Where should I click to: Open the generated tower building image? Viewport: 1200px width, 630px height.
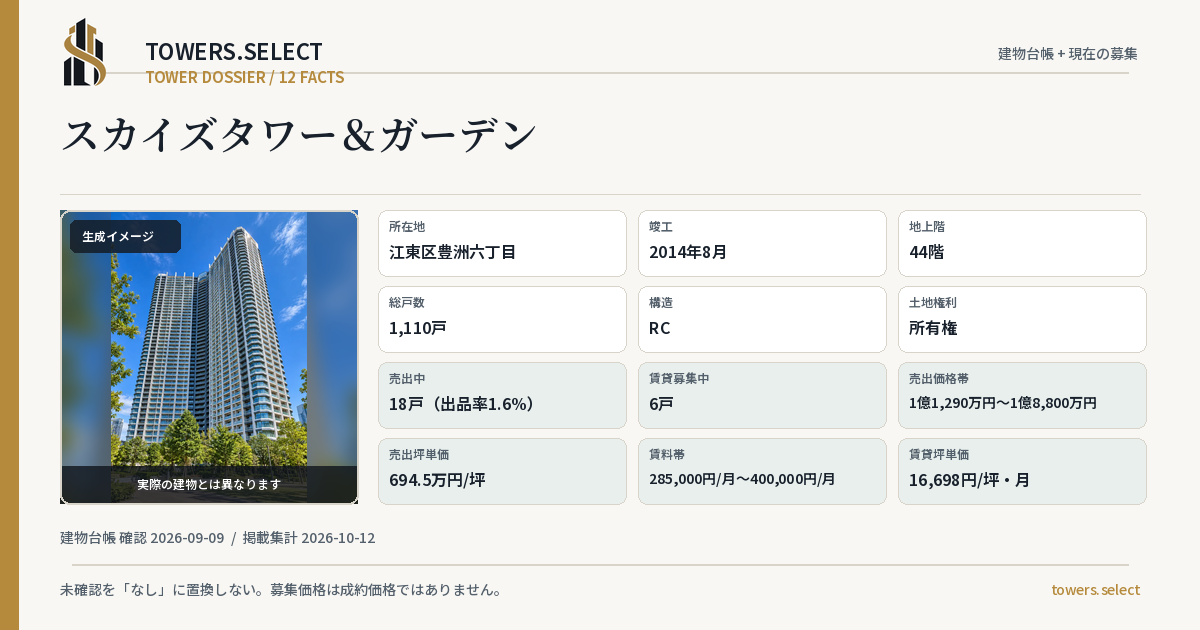coord(209,357)
